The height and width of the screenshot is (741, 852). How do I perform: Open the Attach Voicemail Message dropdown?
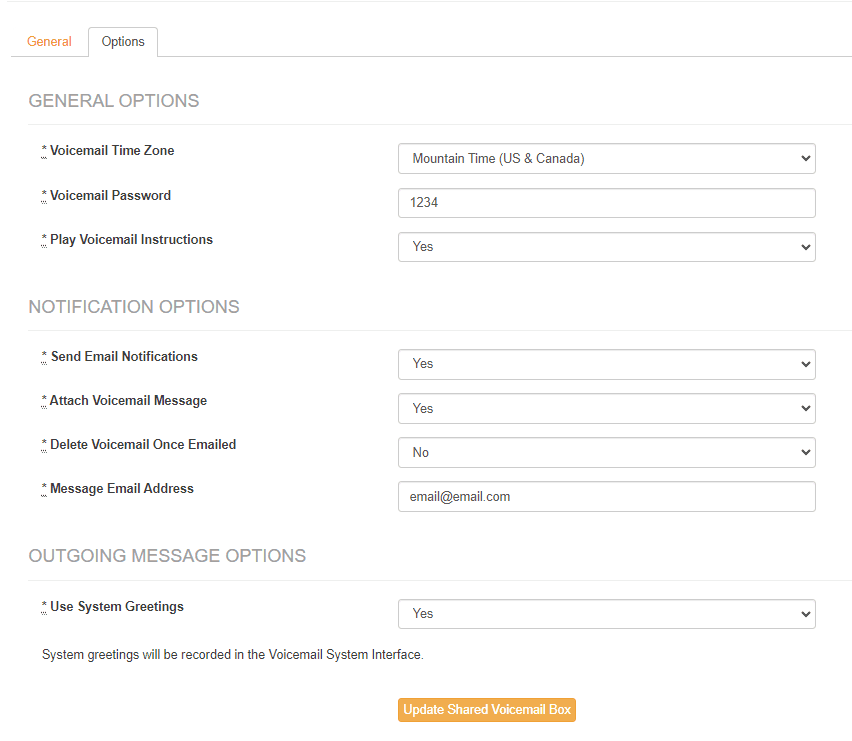tap(606, 409)
